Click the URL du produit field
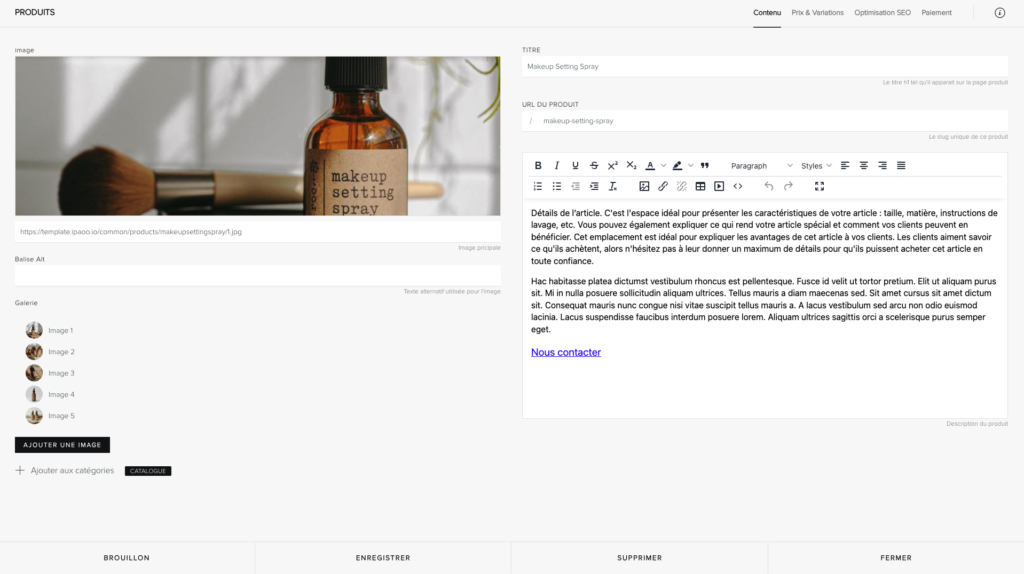 [765, 121]
